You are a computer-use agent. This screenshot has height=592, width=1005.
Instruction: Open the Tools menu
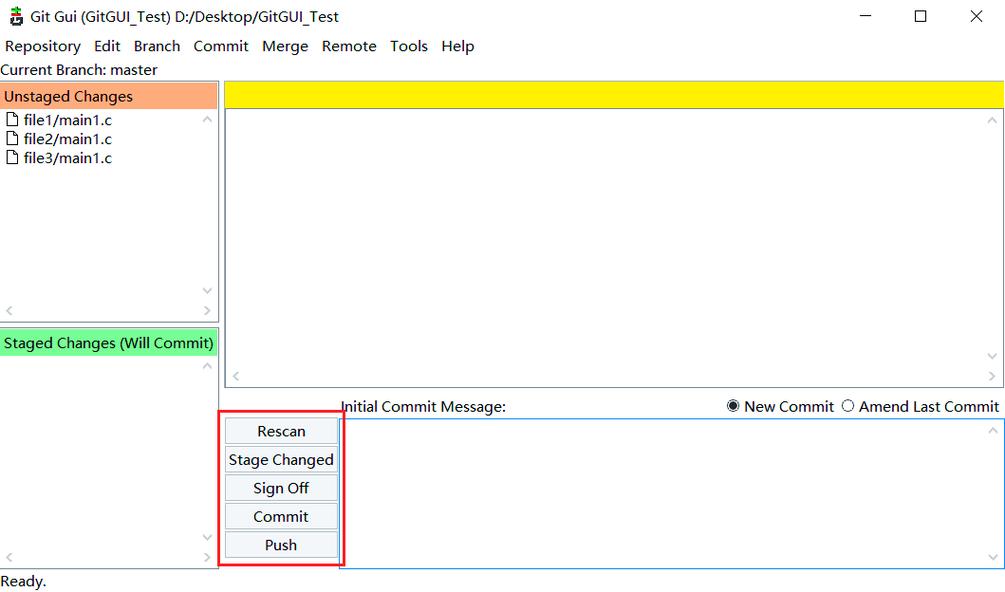(x=409, y=46)
